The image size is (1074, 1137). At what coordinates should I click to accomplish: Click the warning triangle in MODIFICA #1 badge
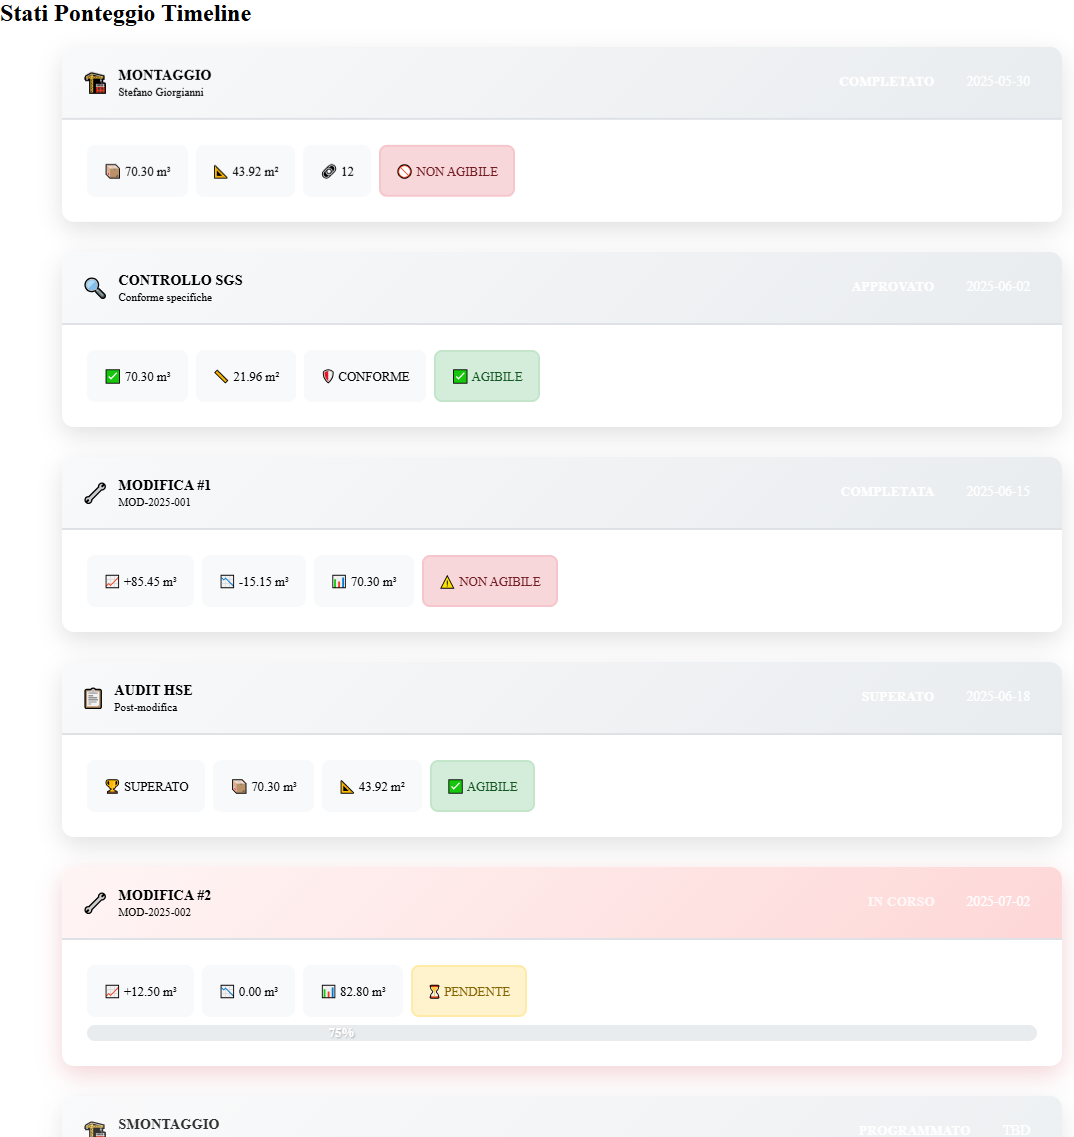coord(447,582)
